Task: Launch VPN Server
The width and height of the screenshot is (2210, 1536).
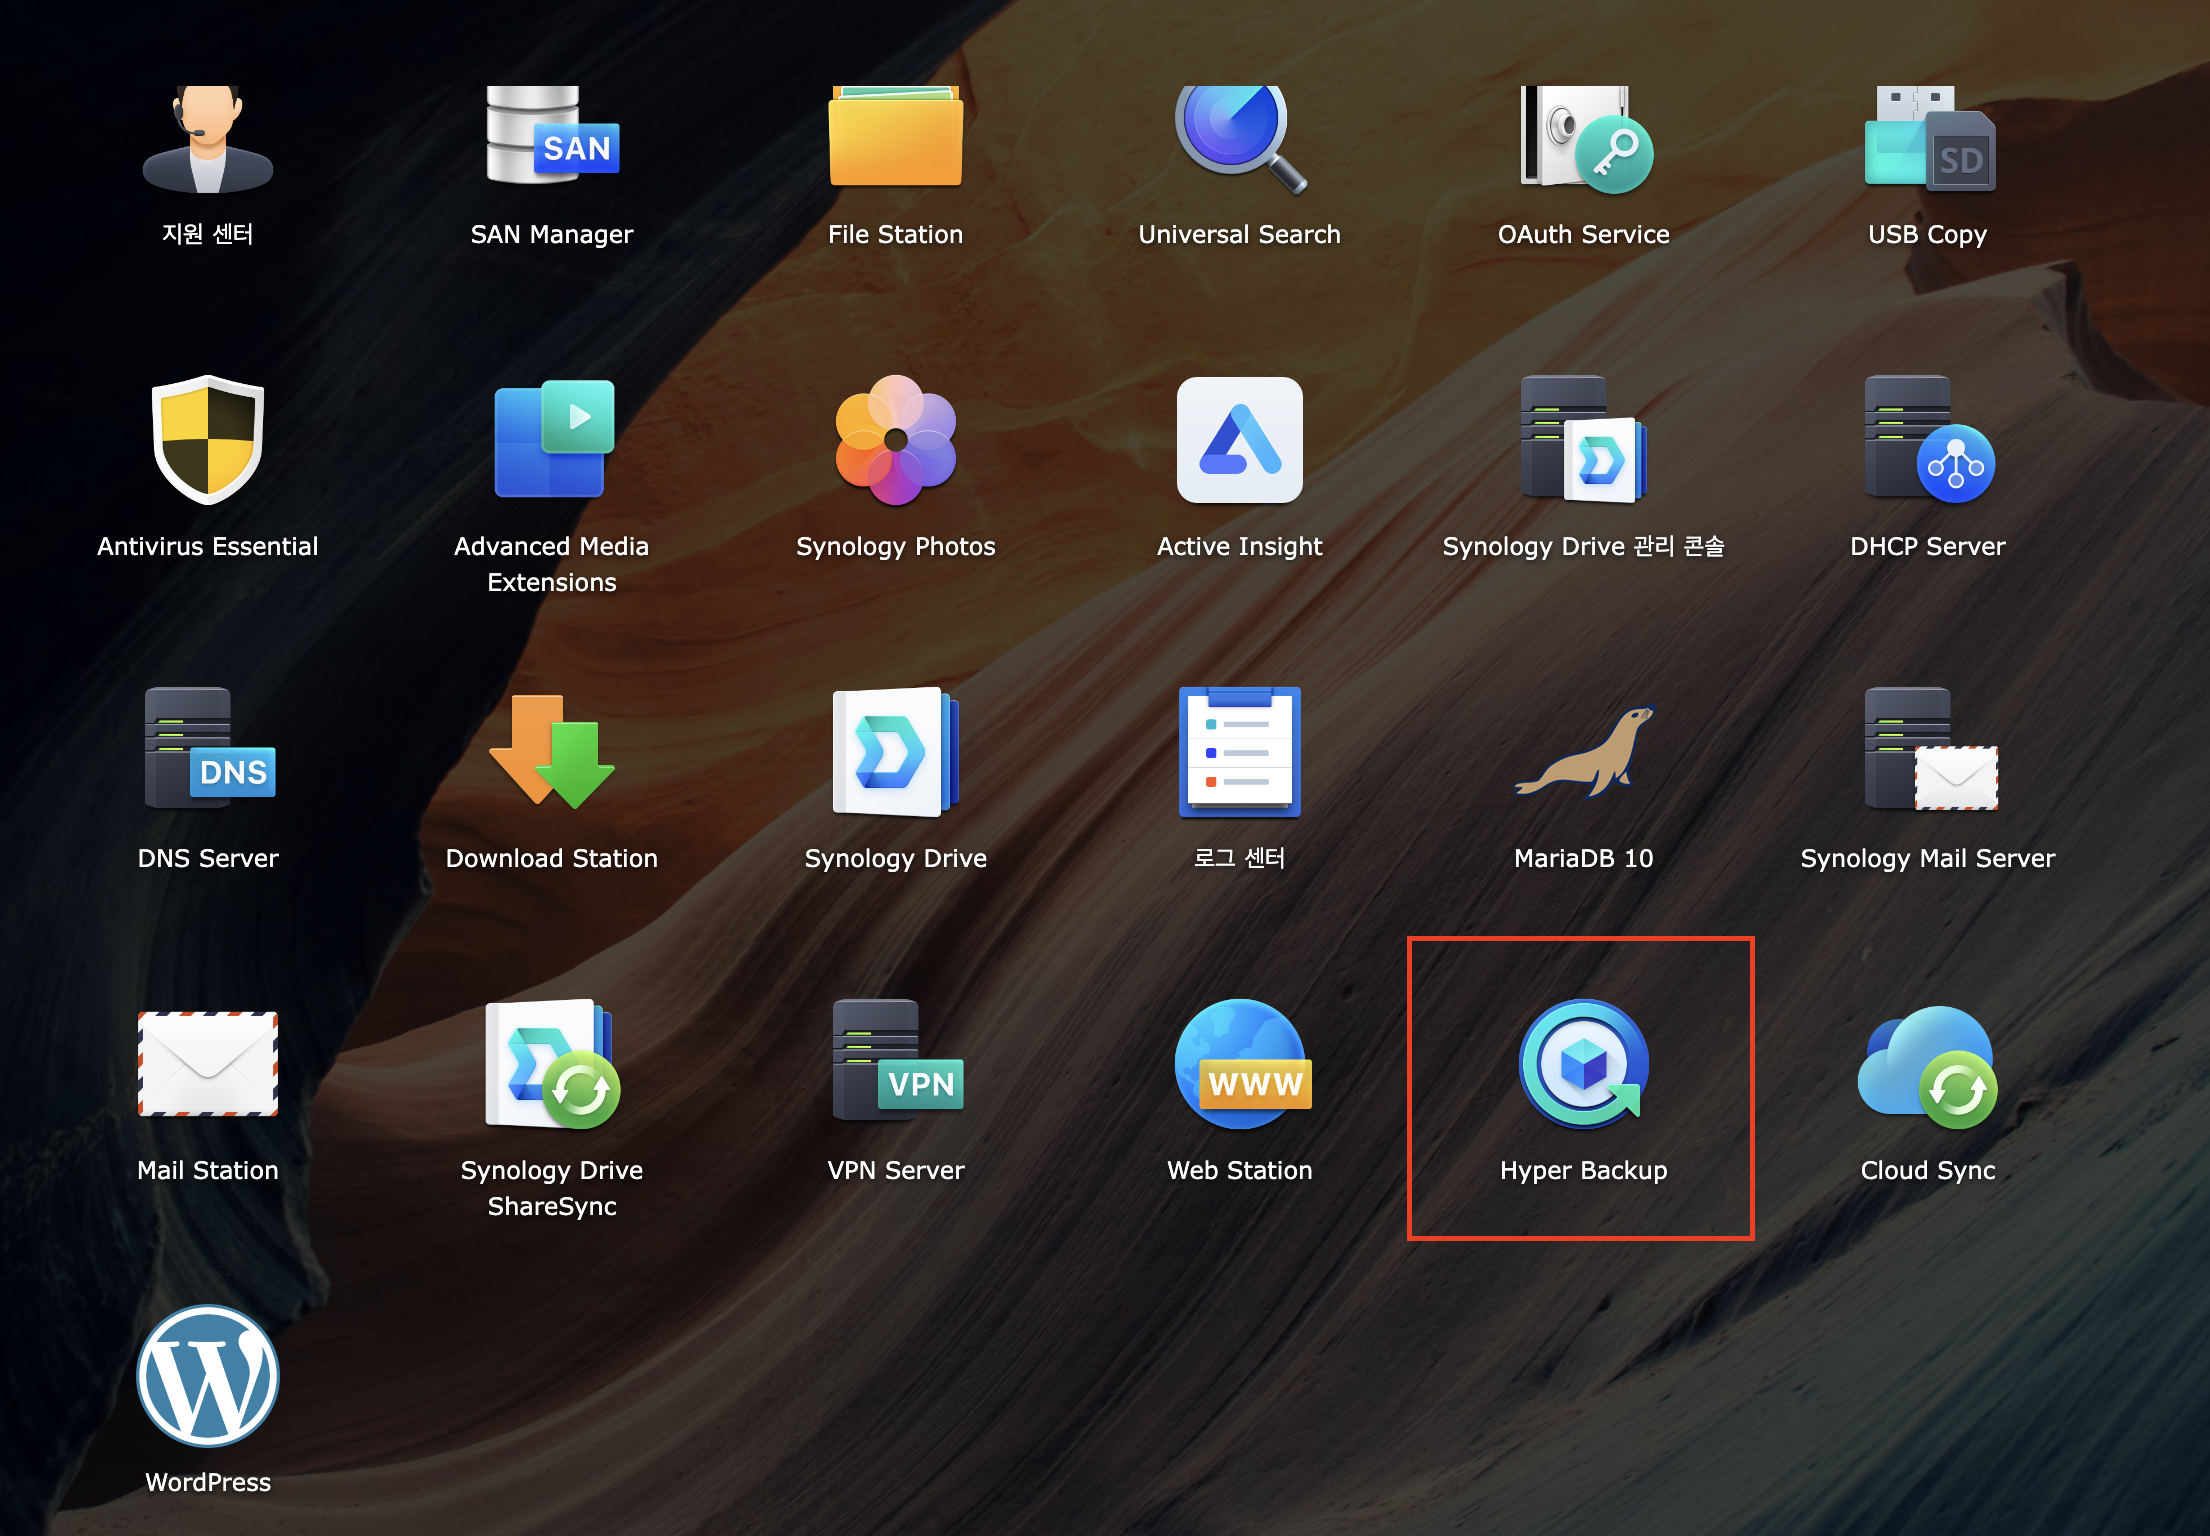Action: tap(895, 1066)
